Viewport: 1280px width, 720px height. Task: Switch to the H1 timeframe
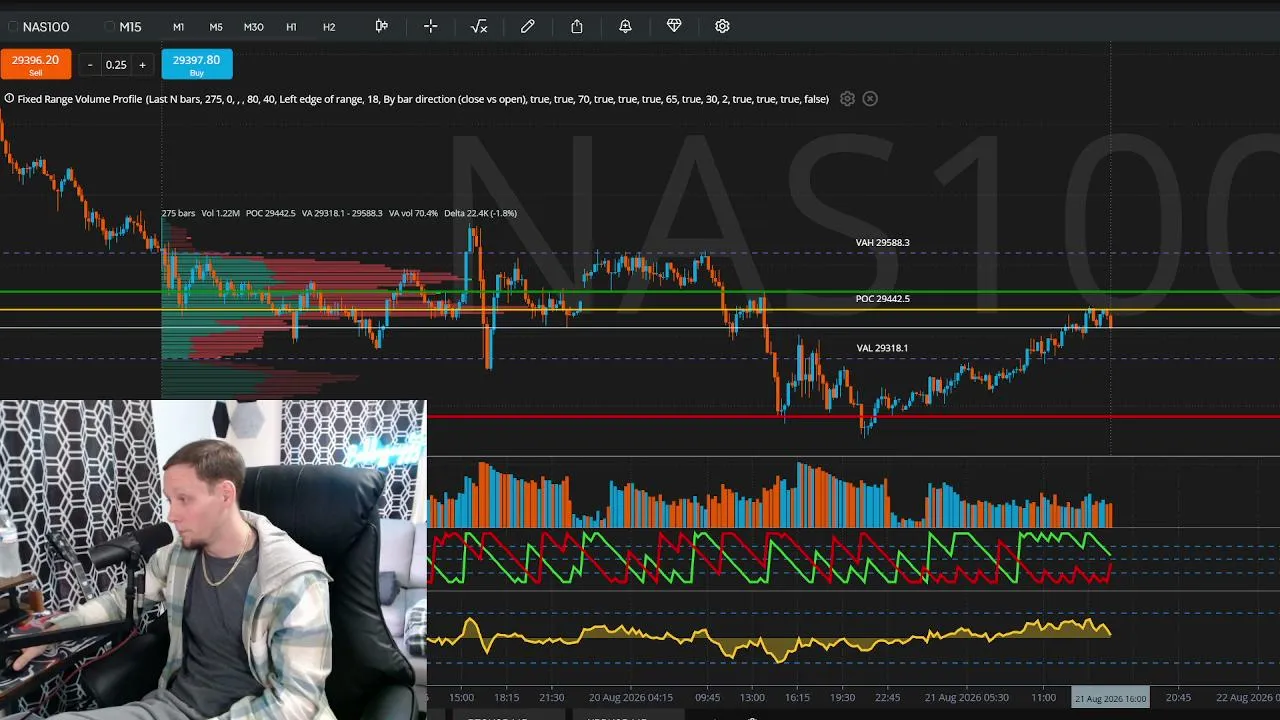point(291,27)
